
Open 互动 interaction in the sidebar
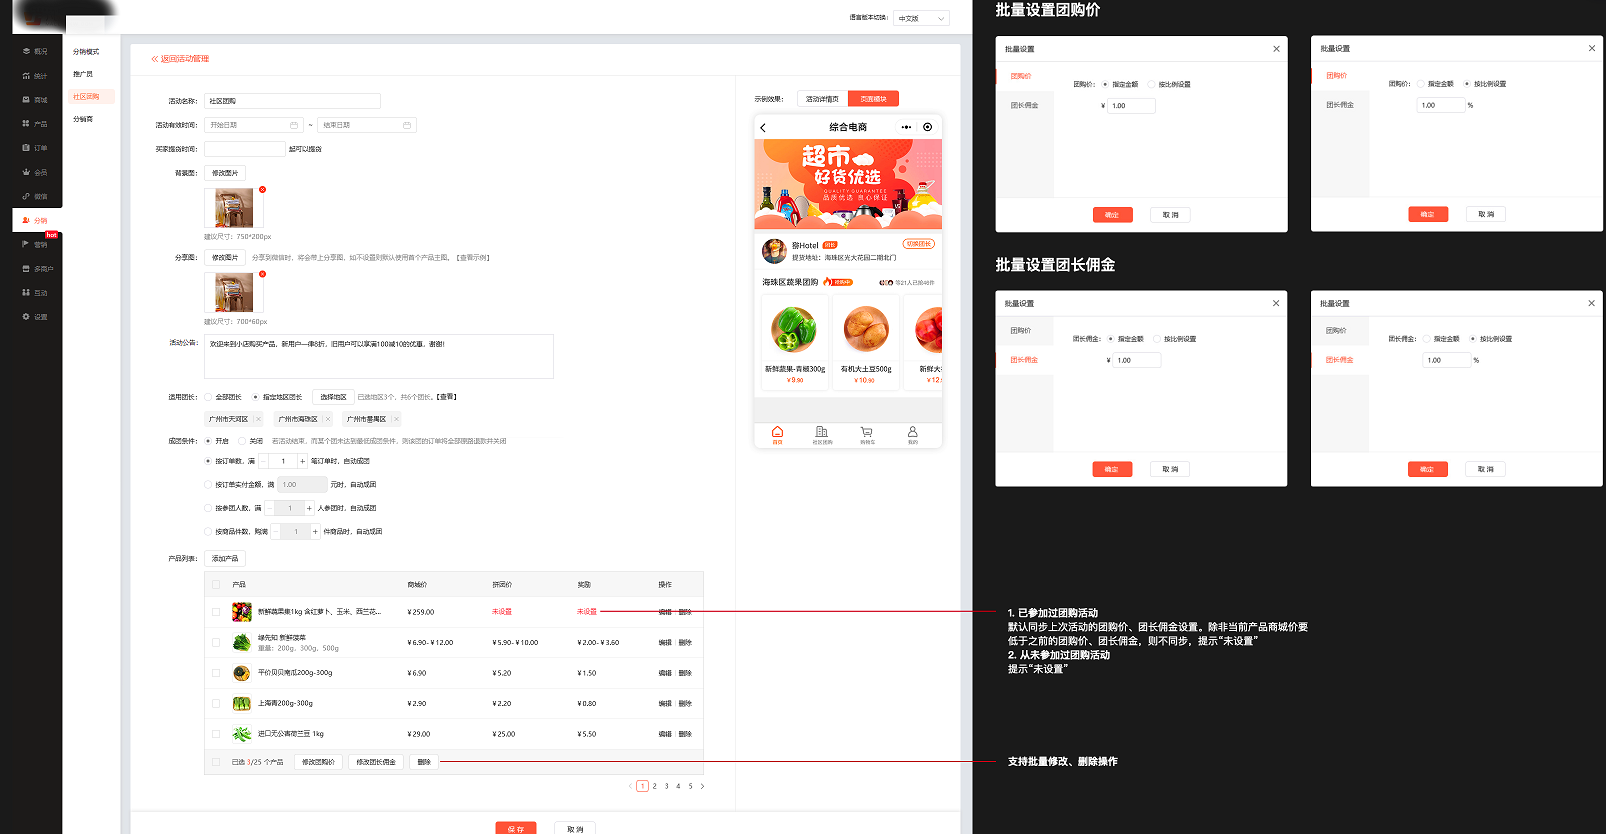[35, 293]
